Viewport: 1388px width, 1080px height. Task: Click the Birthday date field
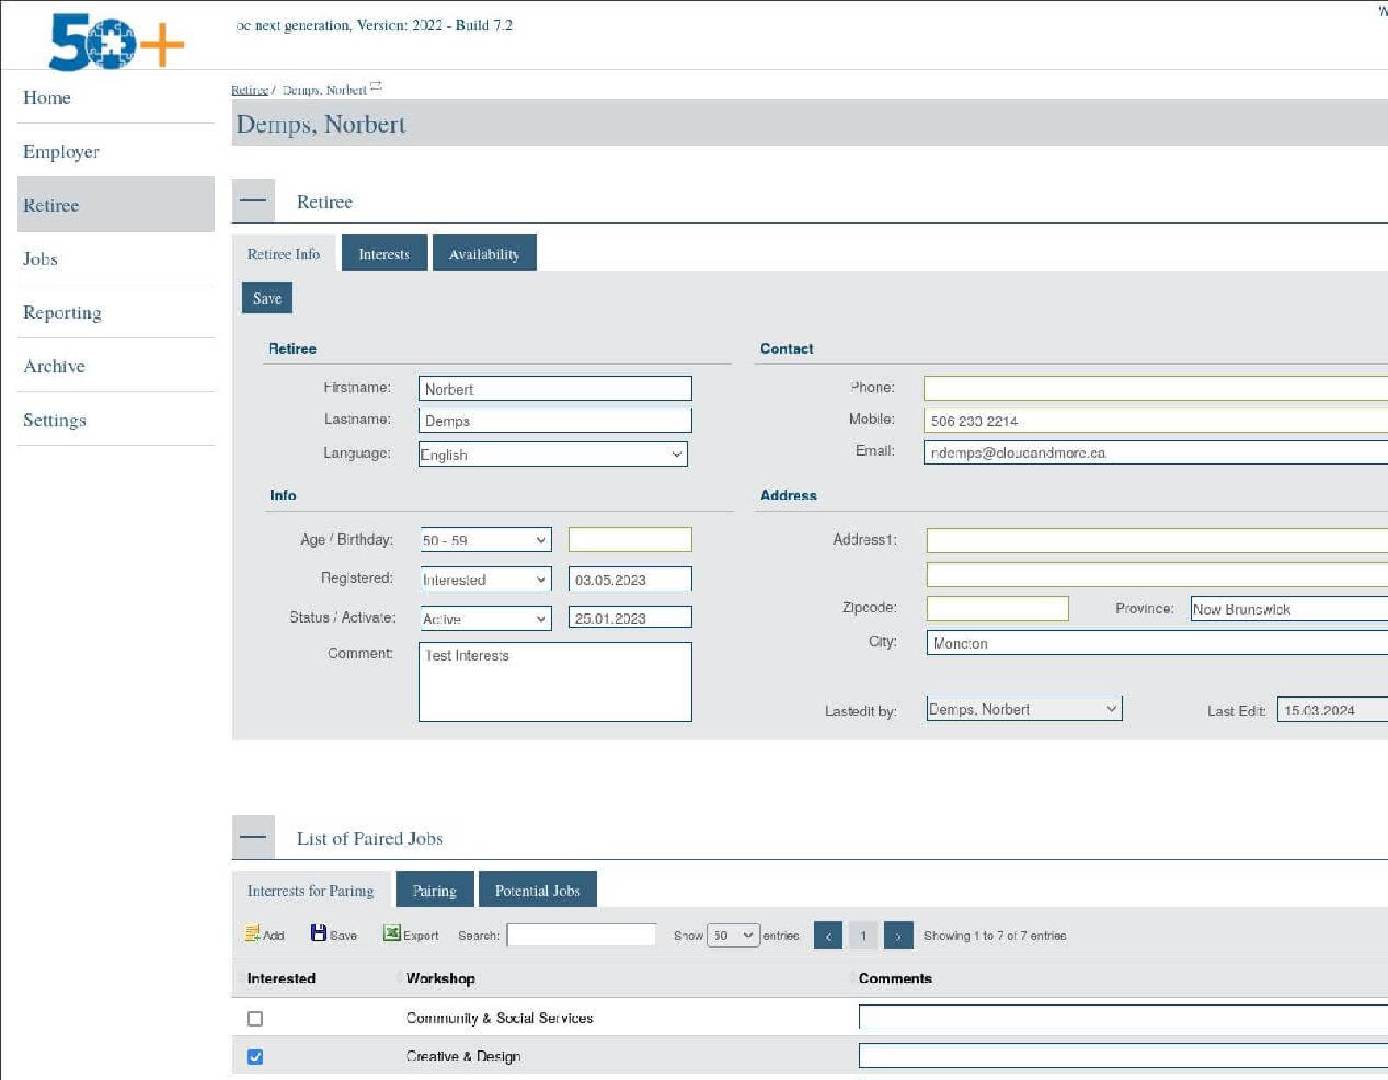630,540
